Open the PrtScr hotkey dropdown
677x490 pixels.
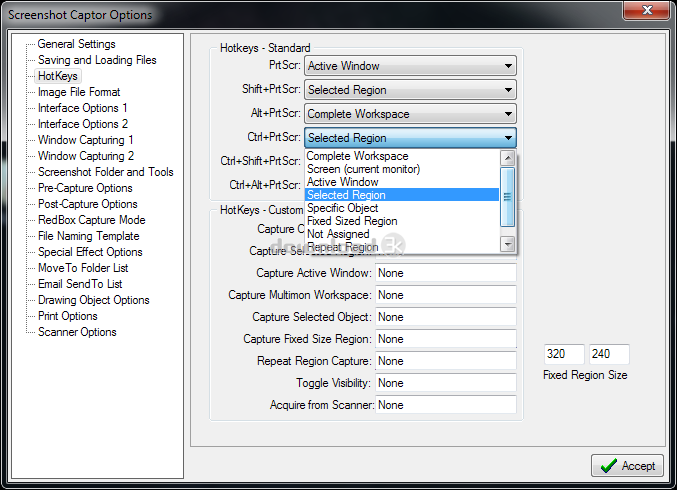pos(410,66)
